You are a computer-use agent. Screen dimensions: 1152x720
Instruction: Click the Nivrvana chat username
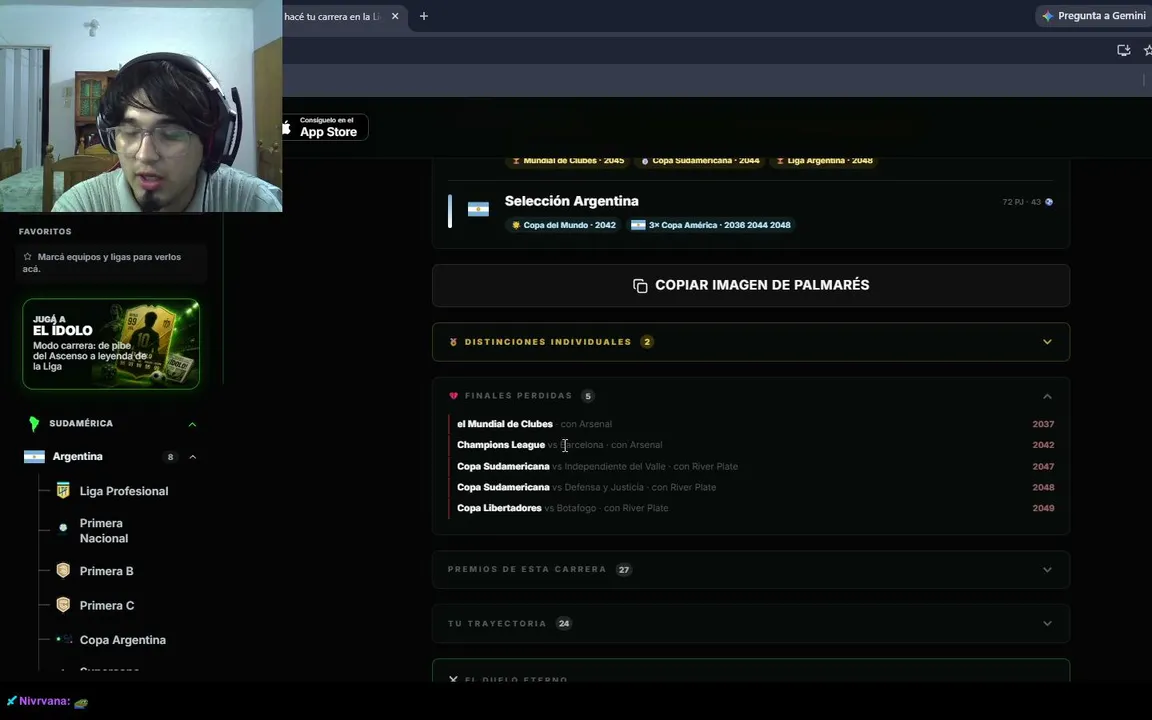(x=44, y=701)
